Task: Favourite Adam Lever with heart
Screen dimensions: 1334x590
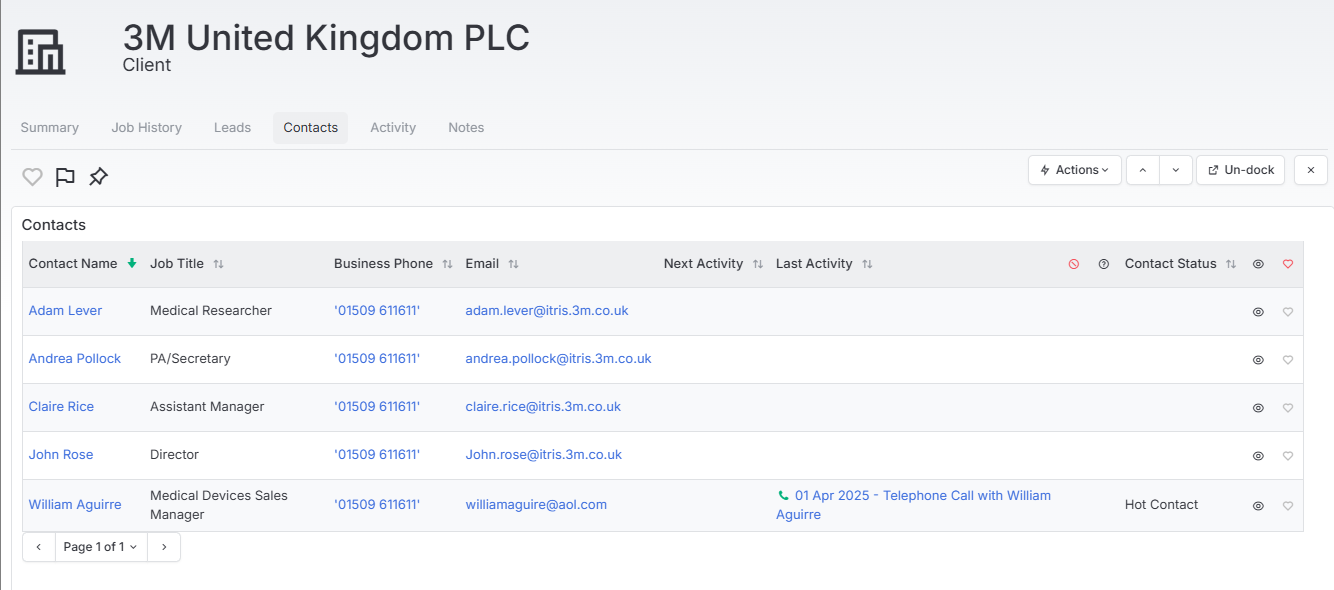Action: click(x=1288, y=312)
